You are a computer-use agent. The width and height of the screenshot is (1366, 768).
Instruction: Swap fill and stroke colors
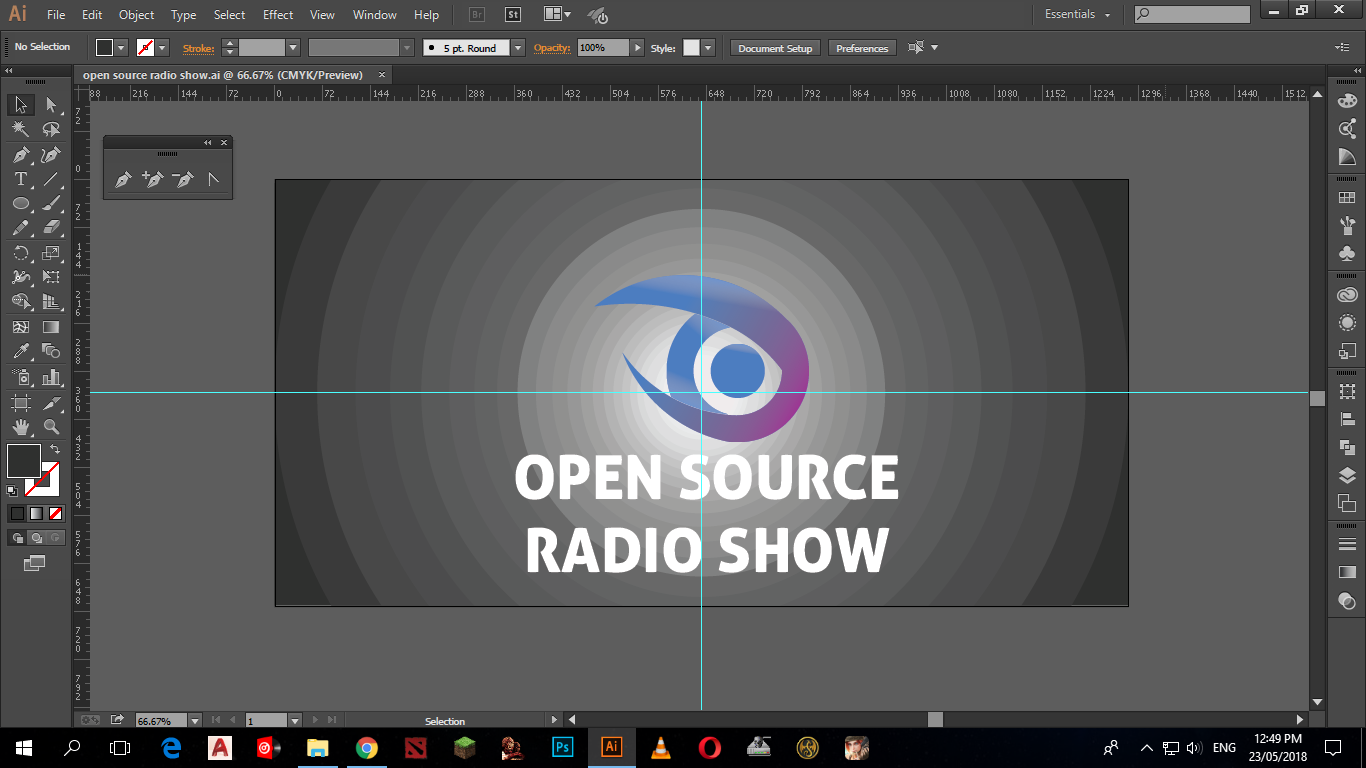(x=55, y=450)
